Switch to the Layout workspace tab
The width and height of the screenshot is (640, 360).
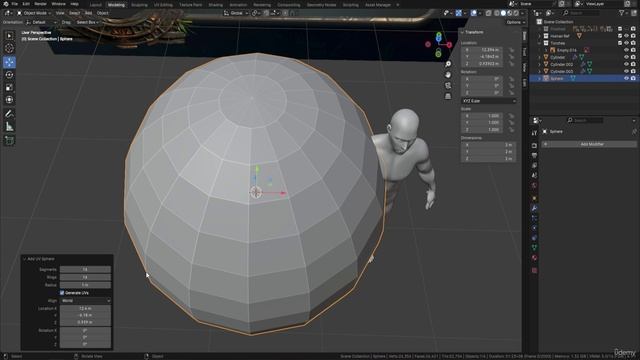(x=96, y=5)
